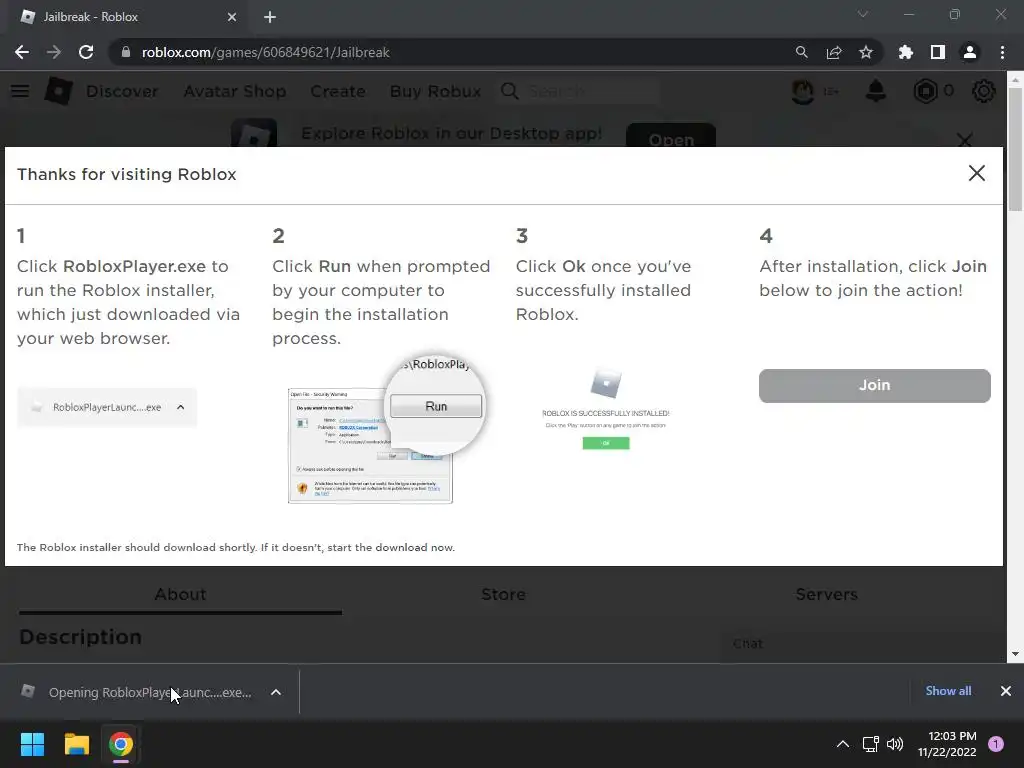The image size is (1024, 768).
Task: Click the lock icon in address bar
Action: point(126,52)
